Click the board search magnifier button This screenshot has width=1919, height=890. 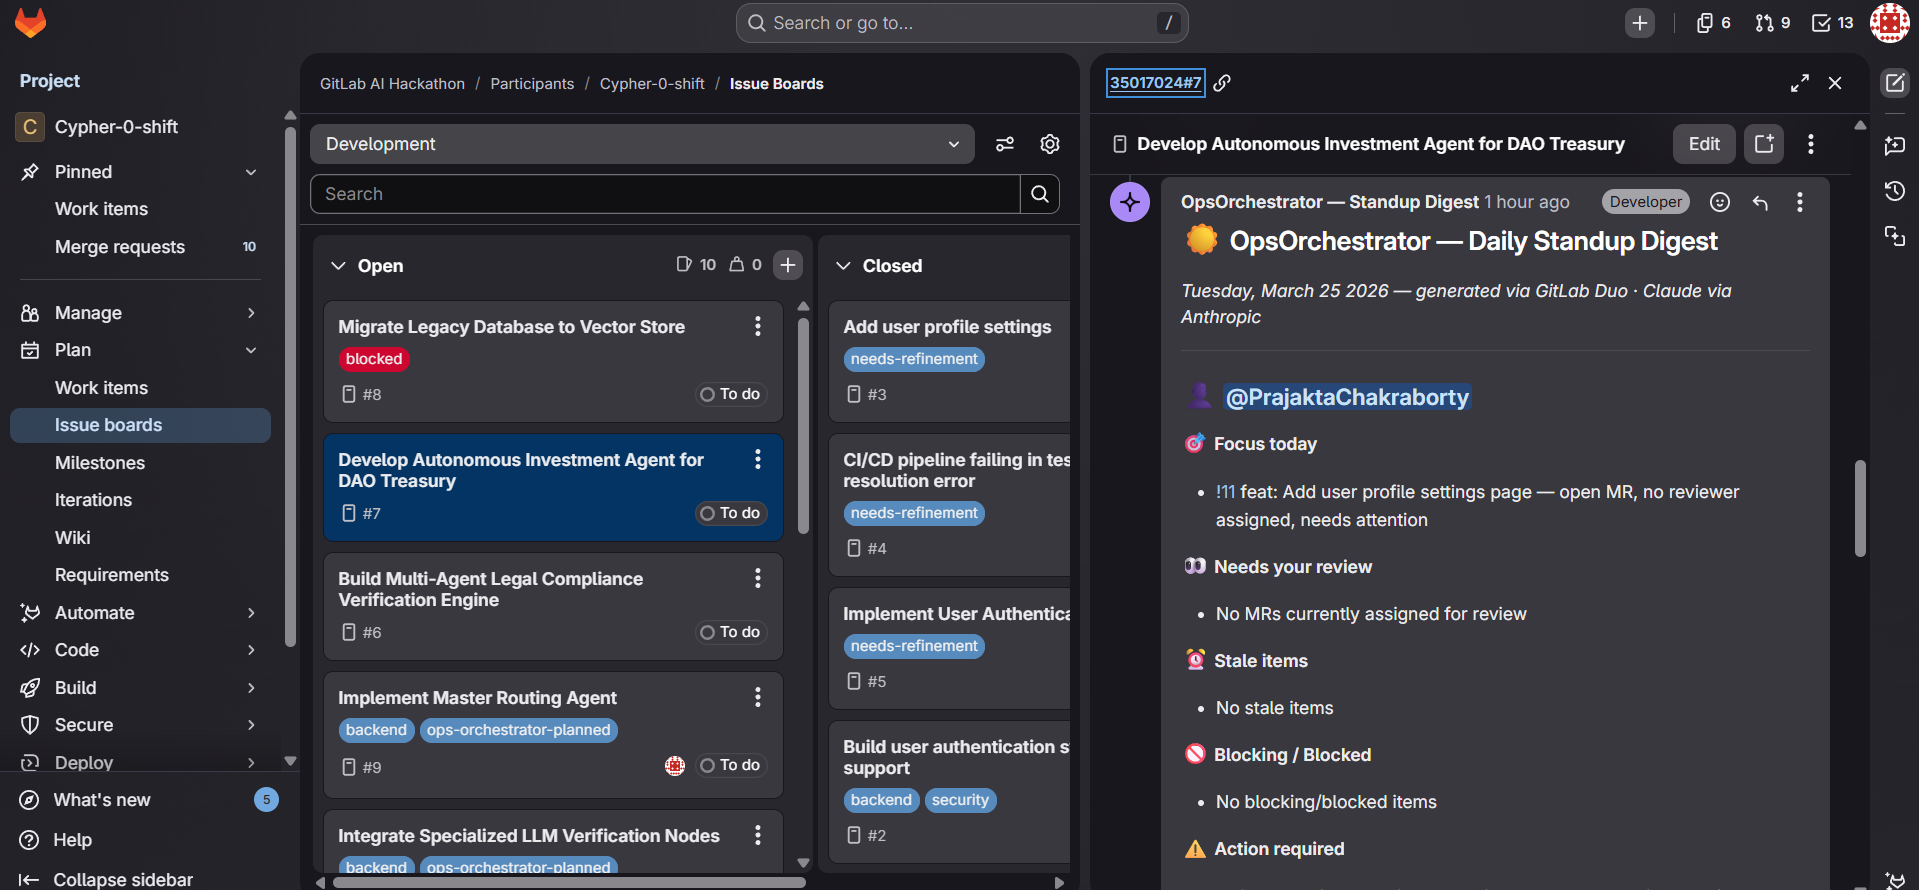point(1040,194)
